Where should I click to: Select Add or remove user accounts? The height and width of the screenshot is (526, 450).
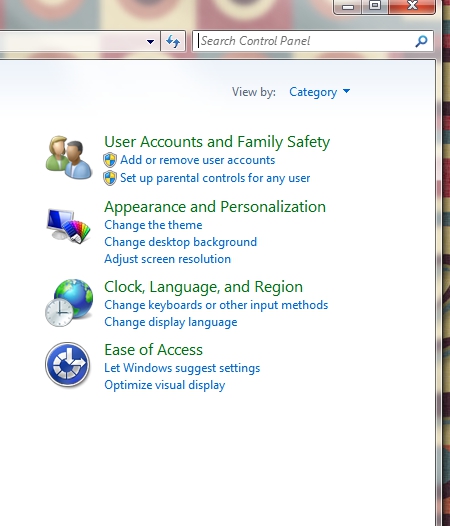(198, 160)
